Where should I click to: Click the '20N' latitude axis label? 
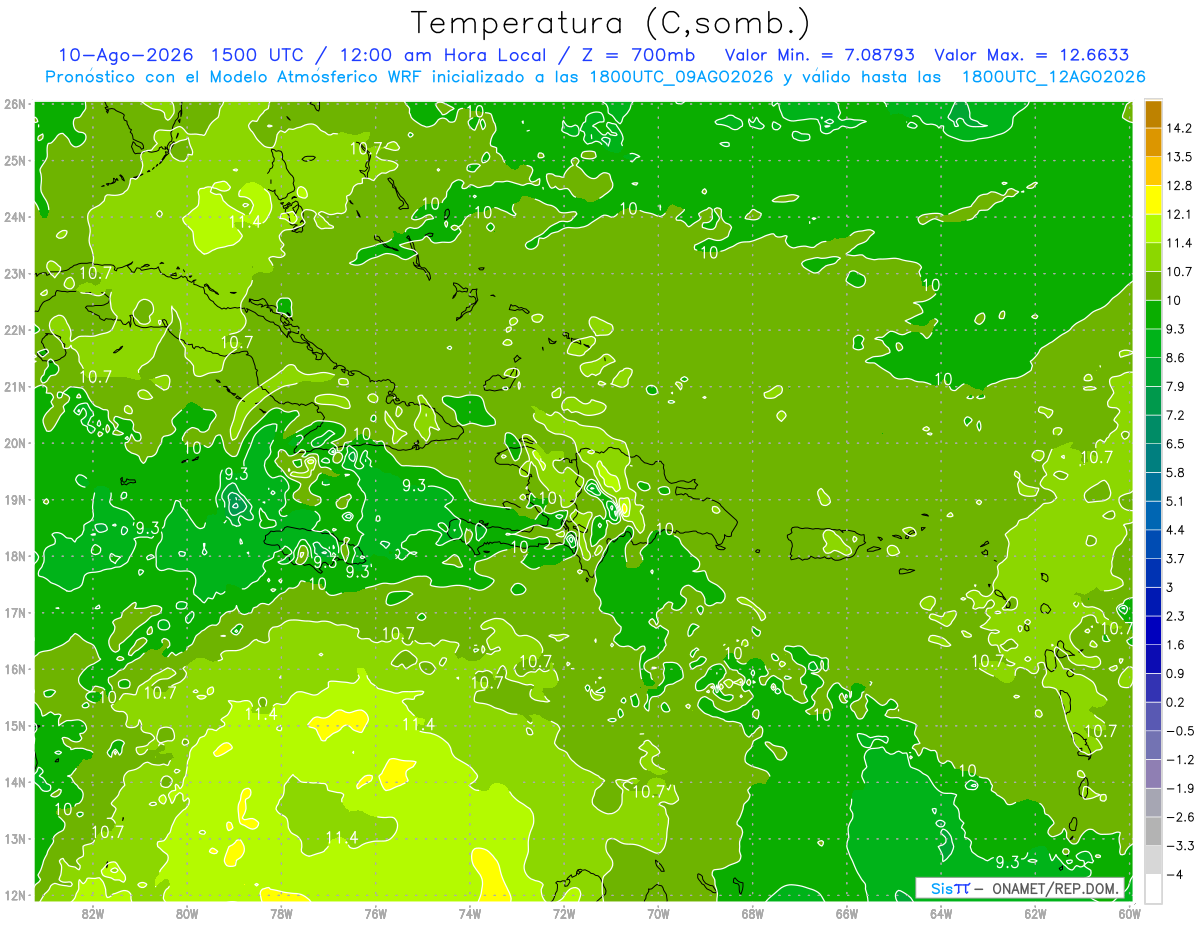click(x=14, y=443)
